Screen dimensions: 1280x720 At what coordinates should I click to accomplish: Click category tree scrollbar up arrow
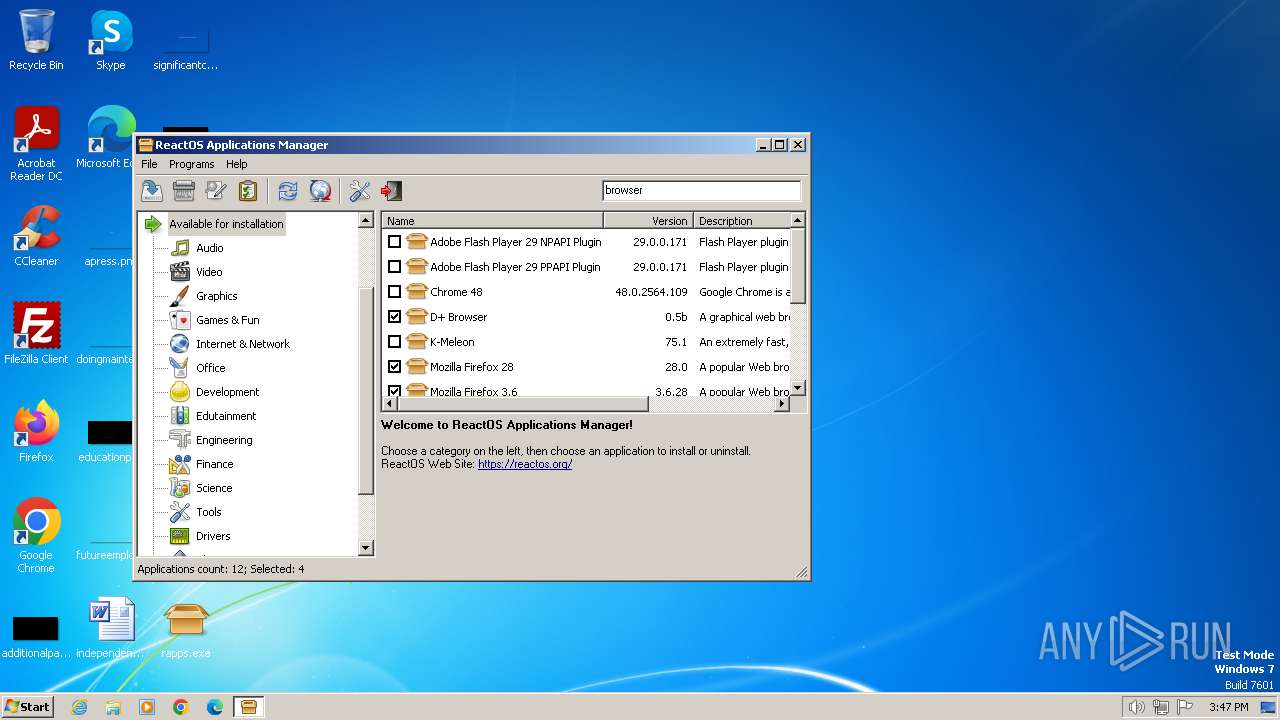(365, 220)
